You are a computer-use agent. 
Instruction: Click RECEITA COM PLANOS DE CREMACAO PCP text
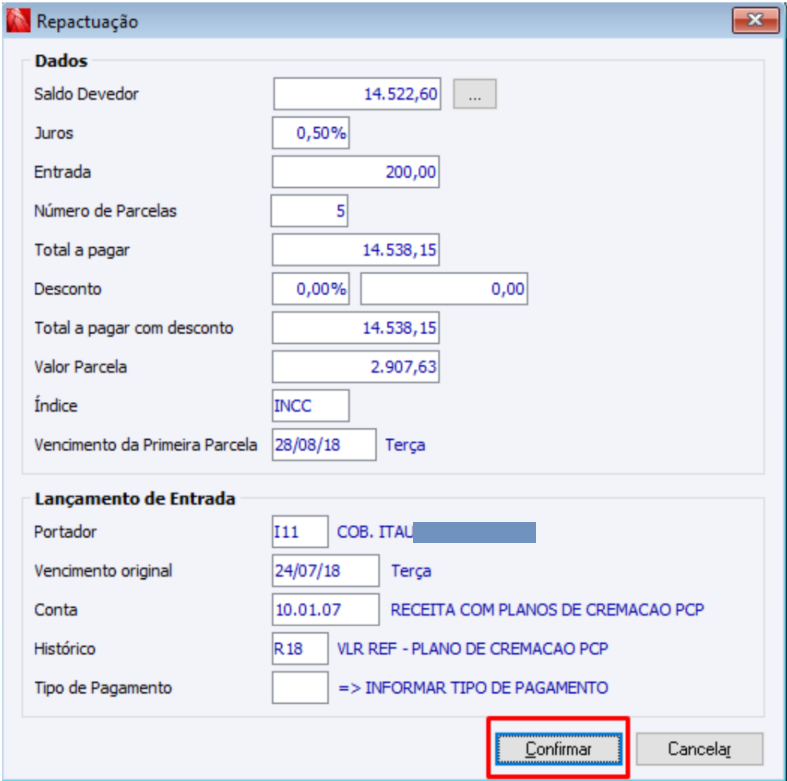547,610
